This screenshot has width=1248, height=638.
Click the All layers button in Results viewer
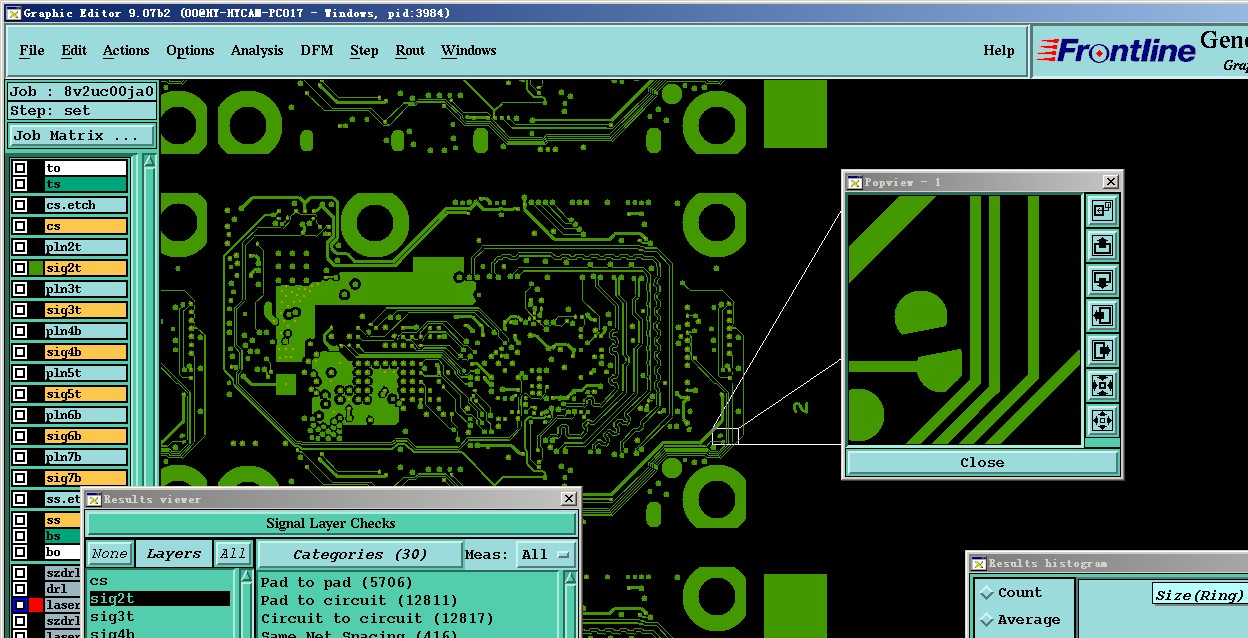tap(233, 554)
